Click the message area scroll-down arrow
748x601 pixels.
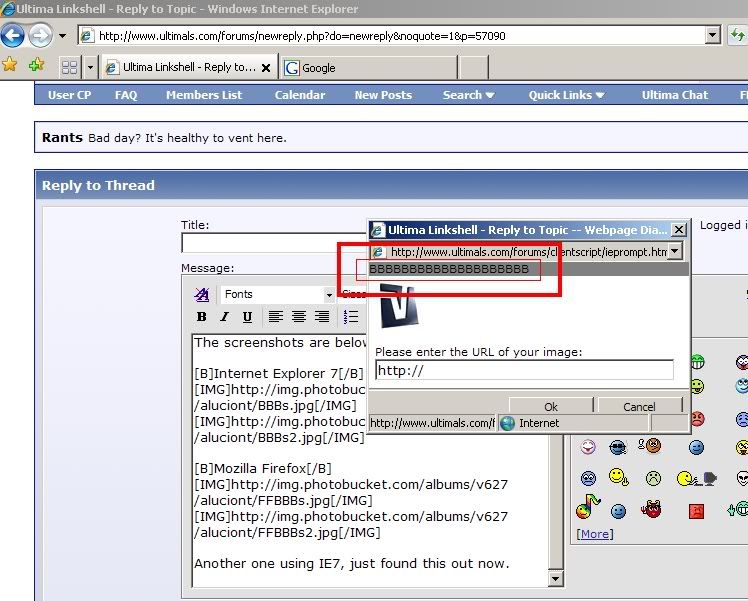555,579
